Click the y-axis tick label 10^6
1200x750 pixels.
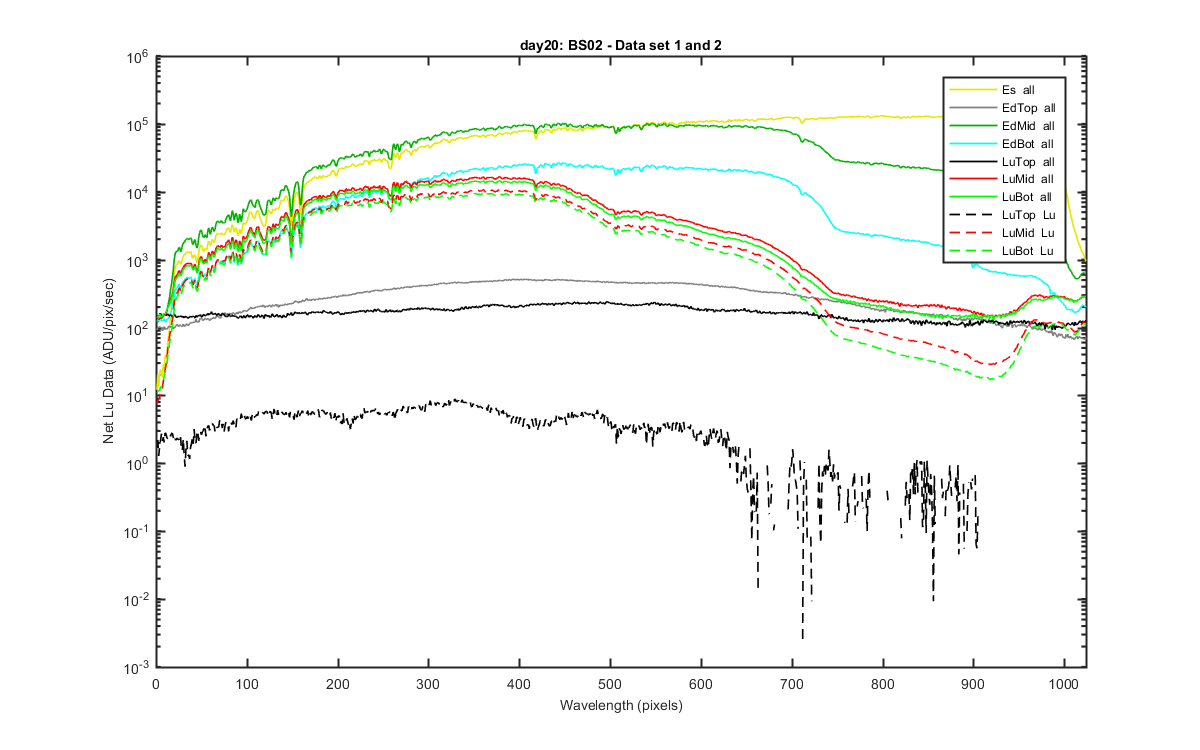click(138, 56)
